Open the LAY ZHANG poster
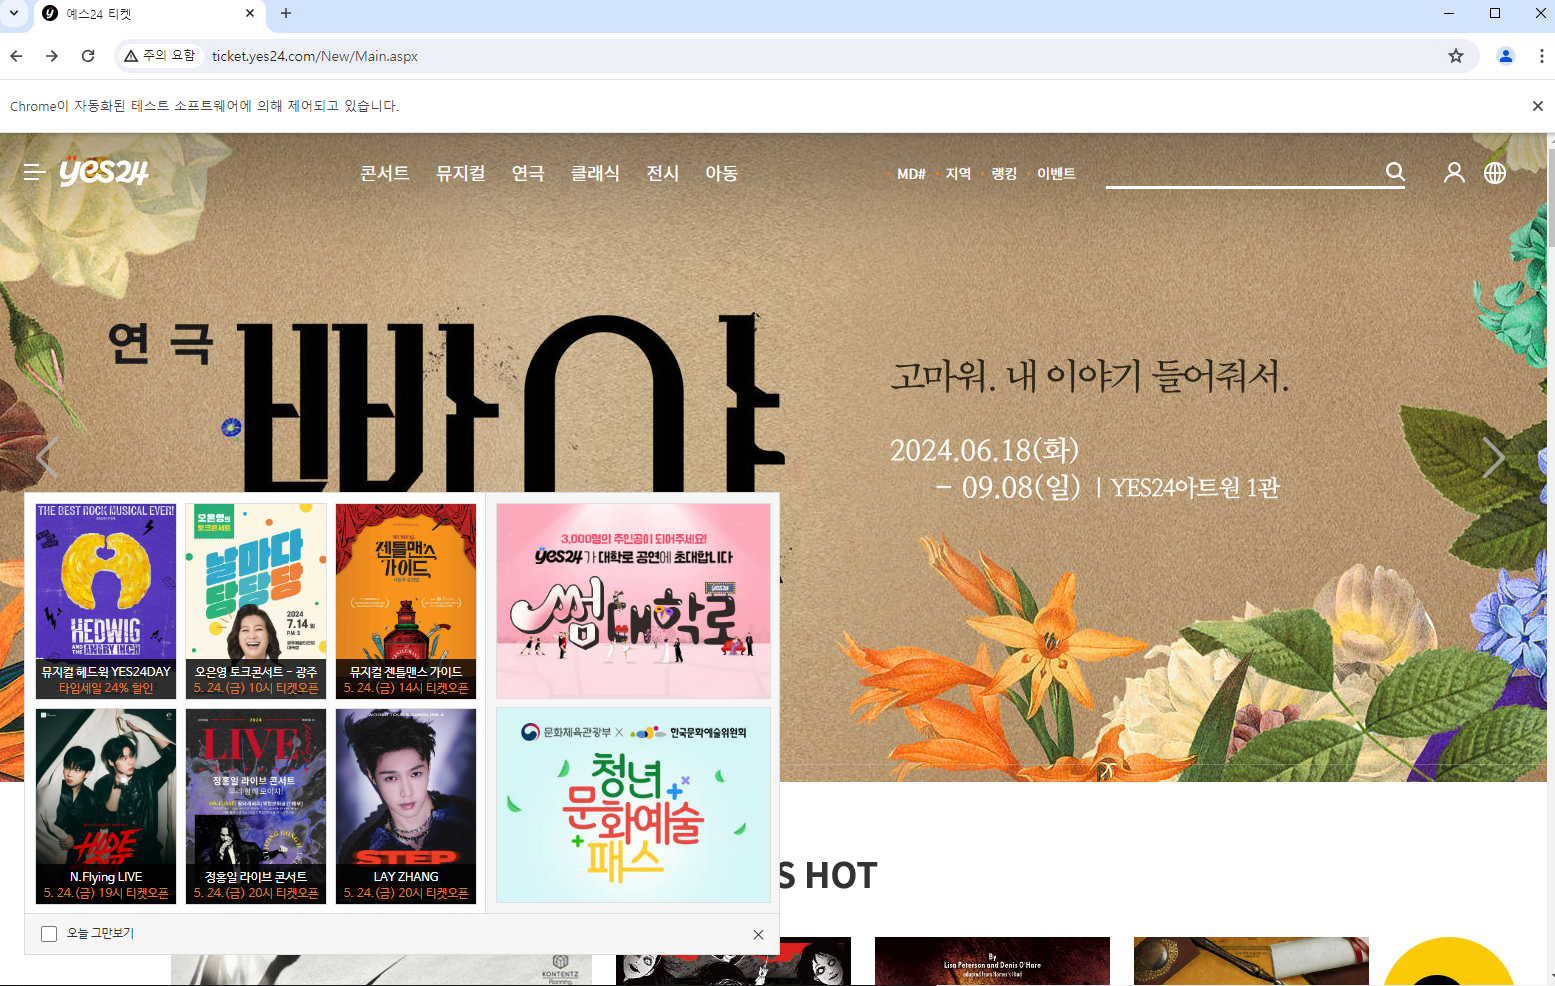1555x986 pixels. pyautogui.click(x=406, y=806)
